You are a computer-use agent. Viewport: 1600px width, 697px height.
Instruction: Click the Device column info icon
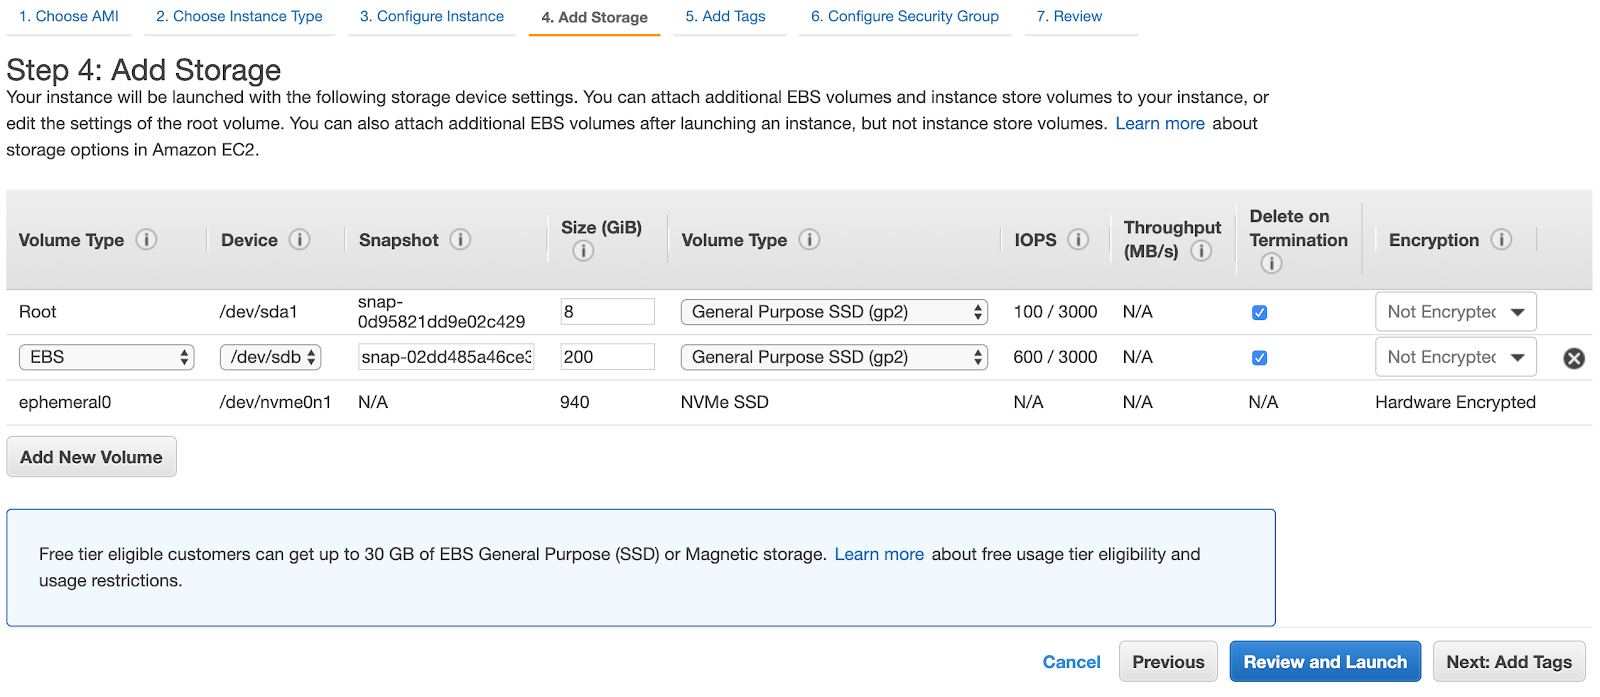click(299, 240)
